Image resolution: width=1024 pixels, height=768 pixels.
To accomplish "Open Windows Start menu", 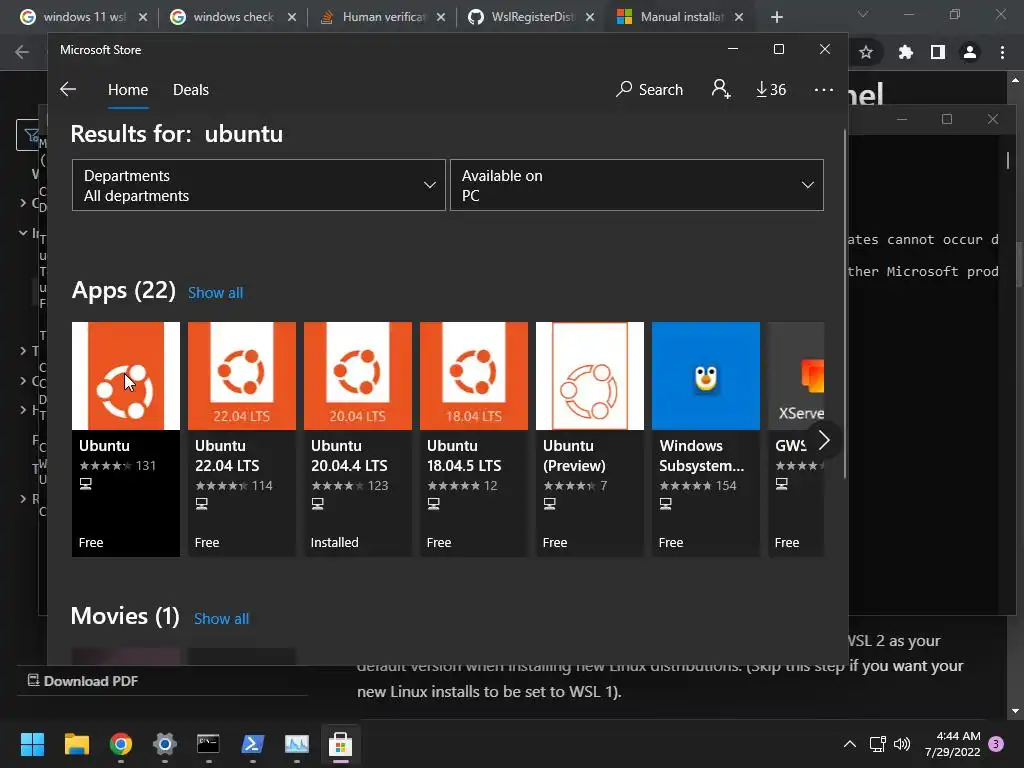I will point(32,744).
